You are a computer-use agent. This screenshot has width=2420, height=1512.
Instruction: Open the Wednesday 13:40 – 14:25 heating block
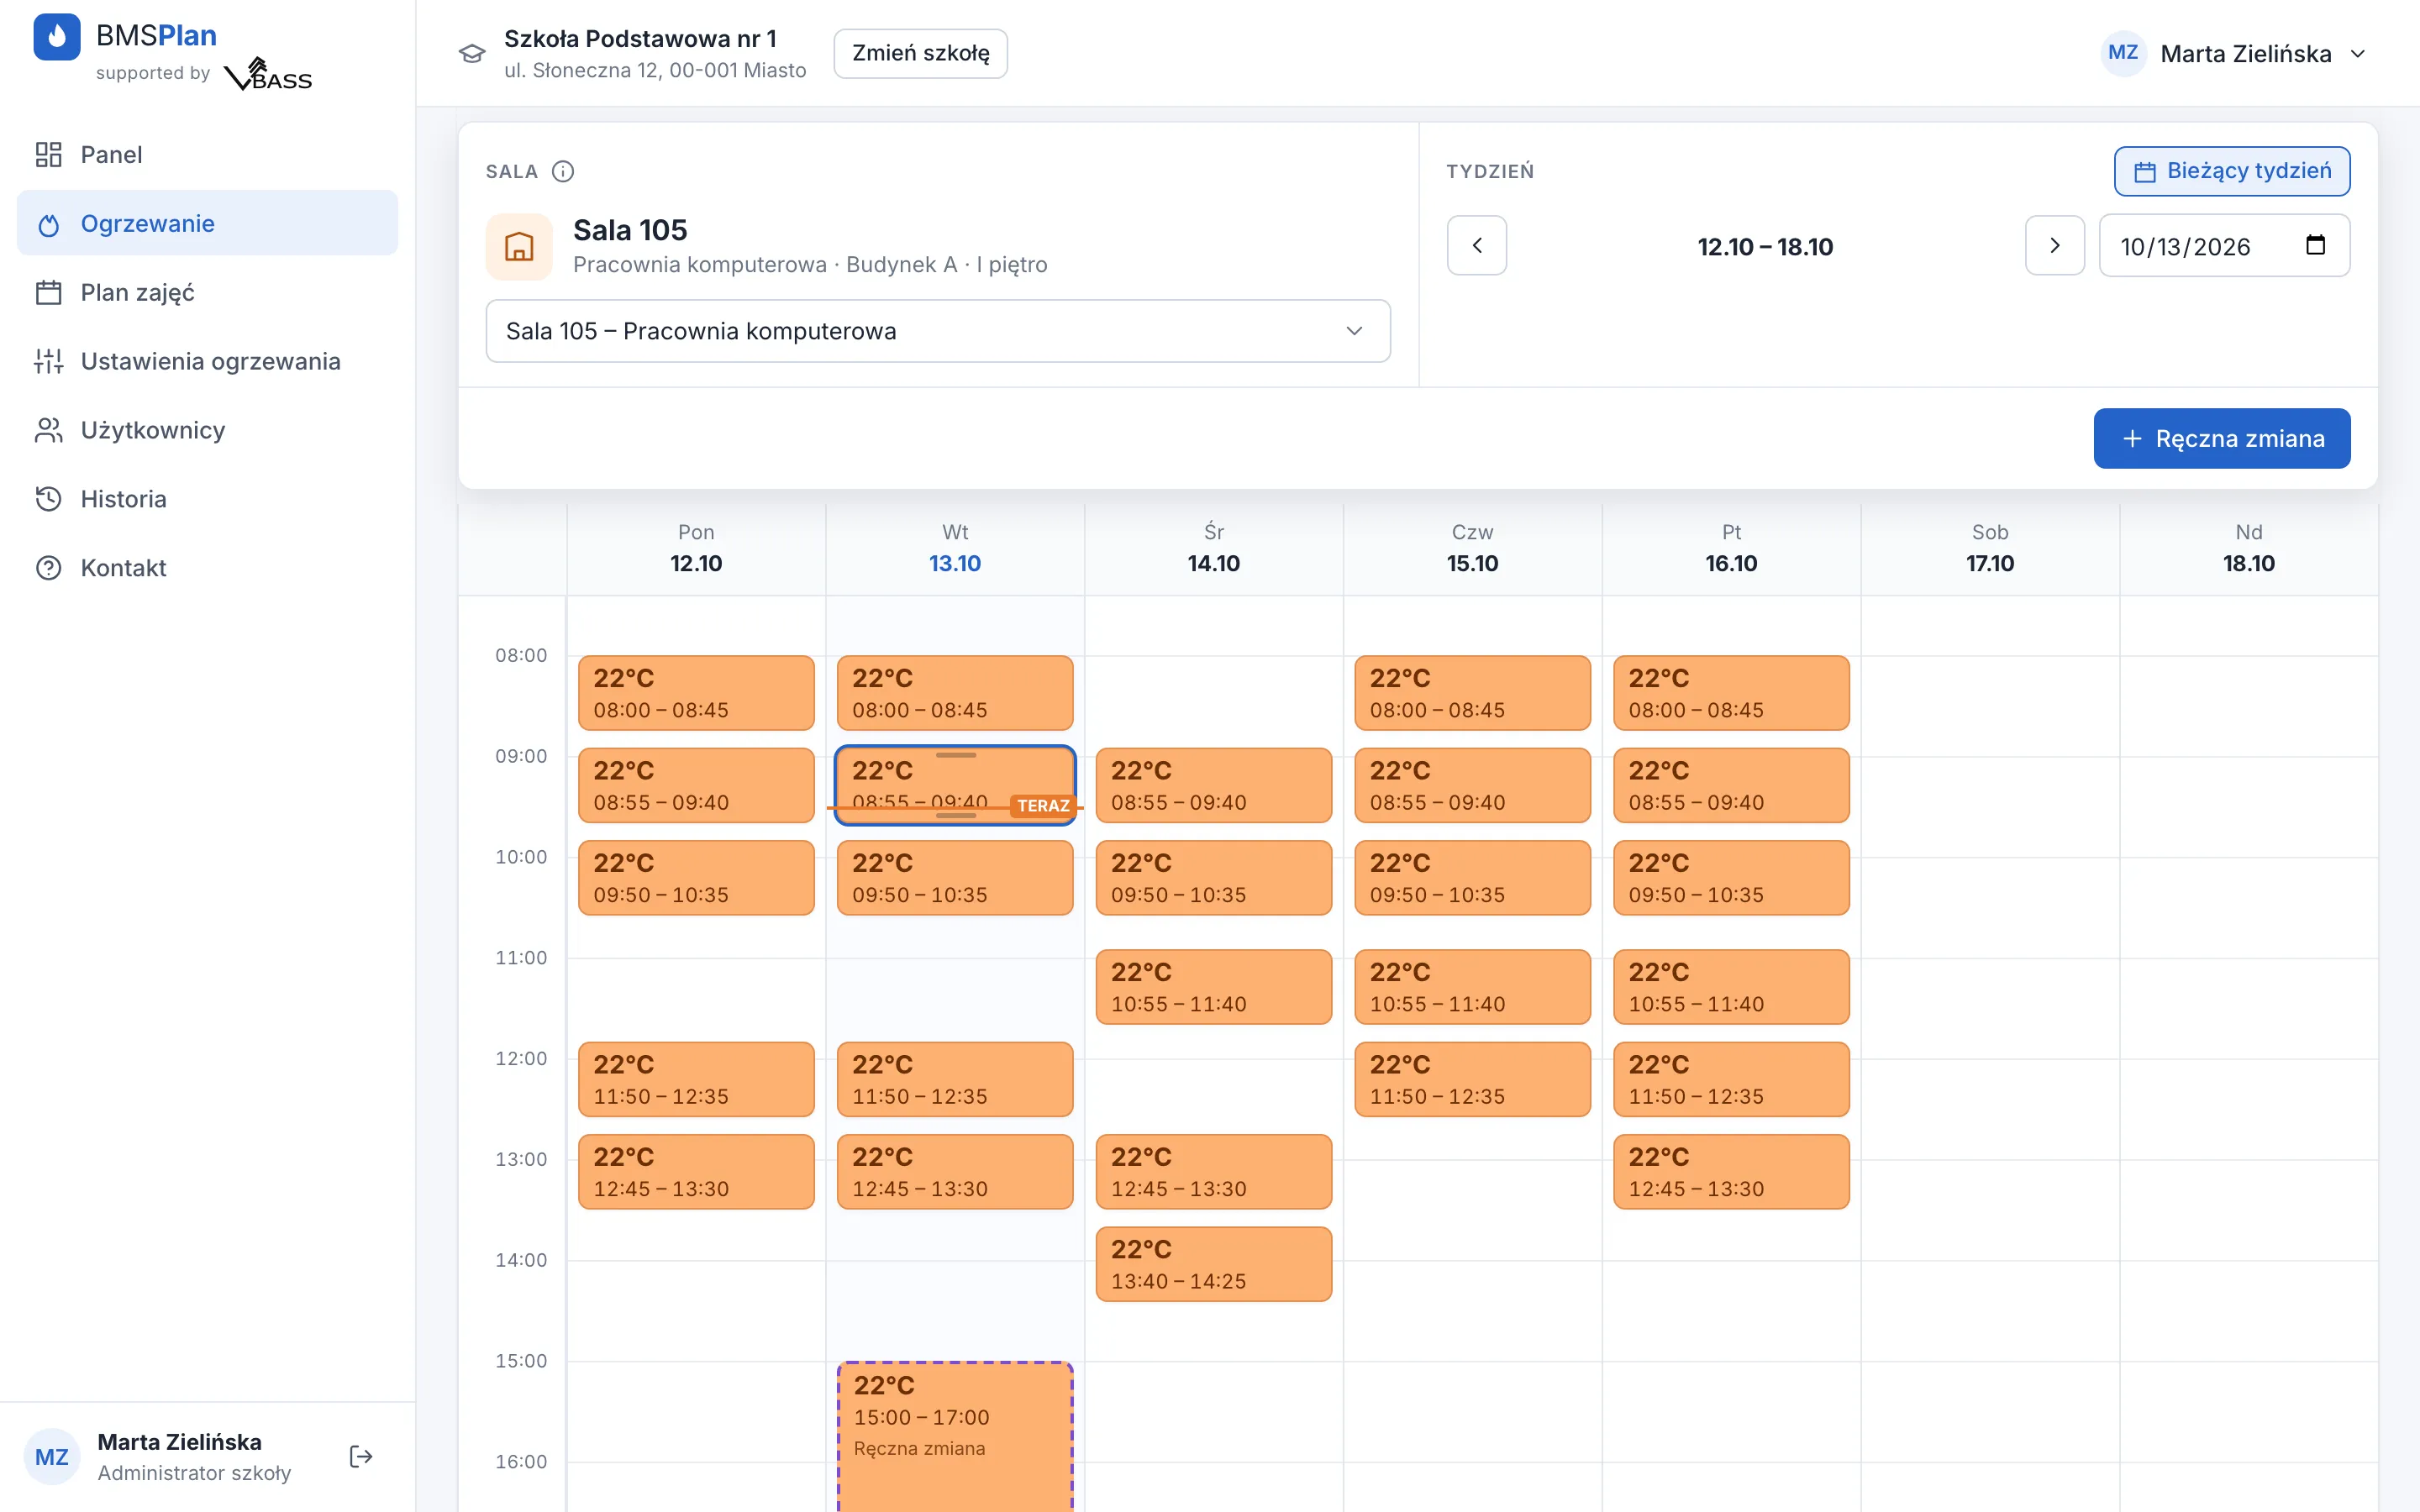pyautogui.click(x=1214, y=1264)
